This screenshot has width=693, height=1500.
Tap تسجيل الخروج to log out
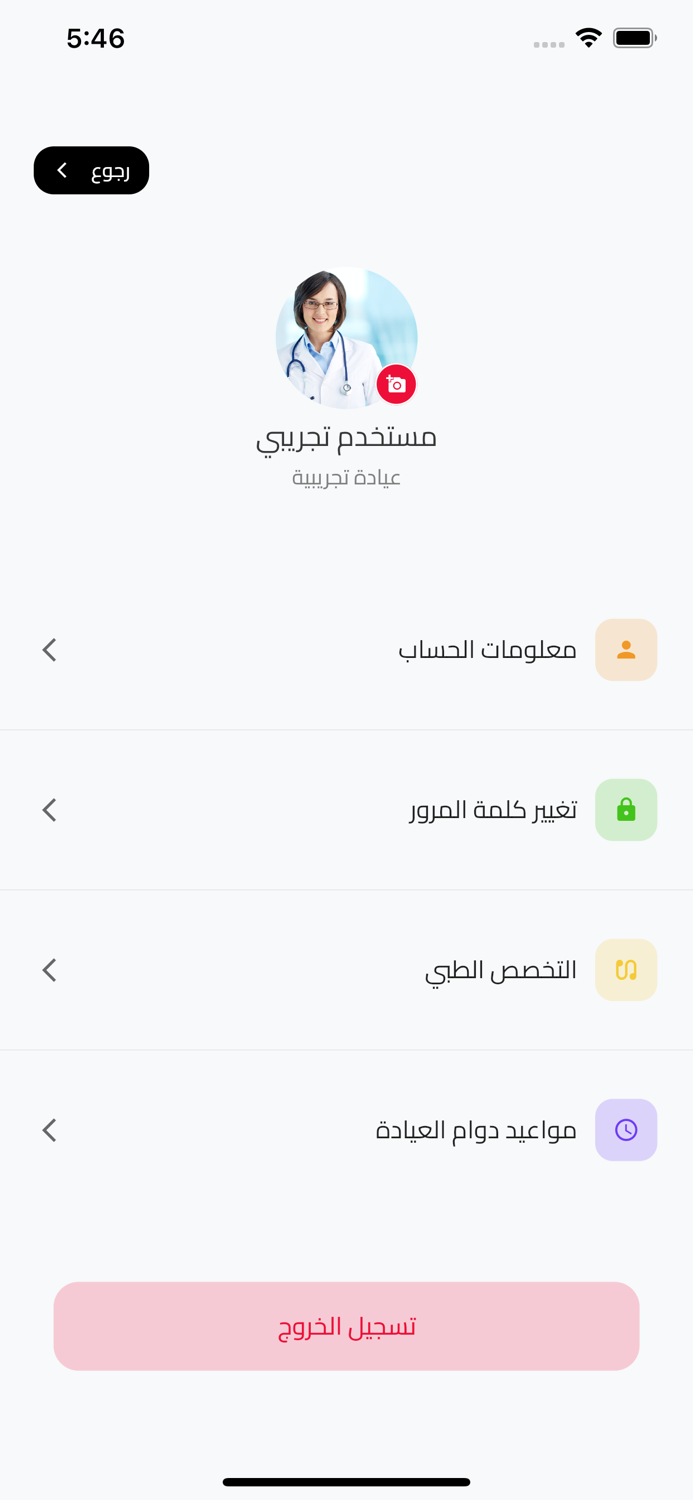coord(346,1326)
